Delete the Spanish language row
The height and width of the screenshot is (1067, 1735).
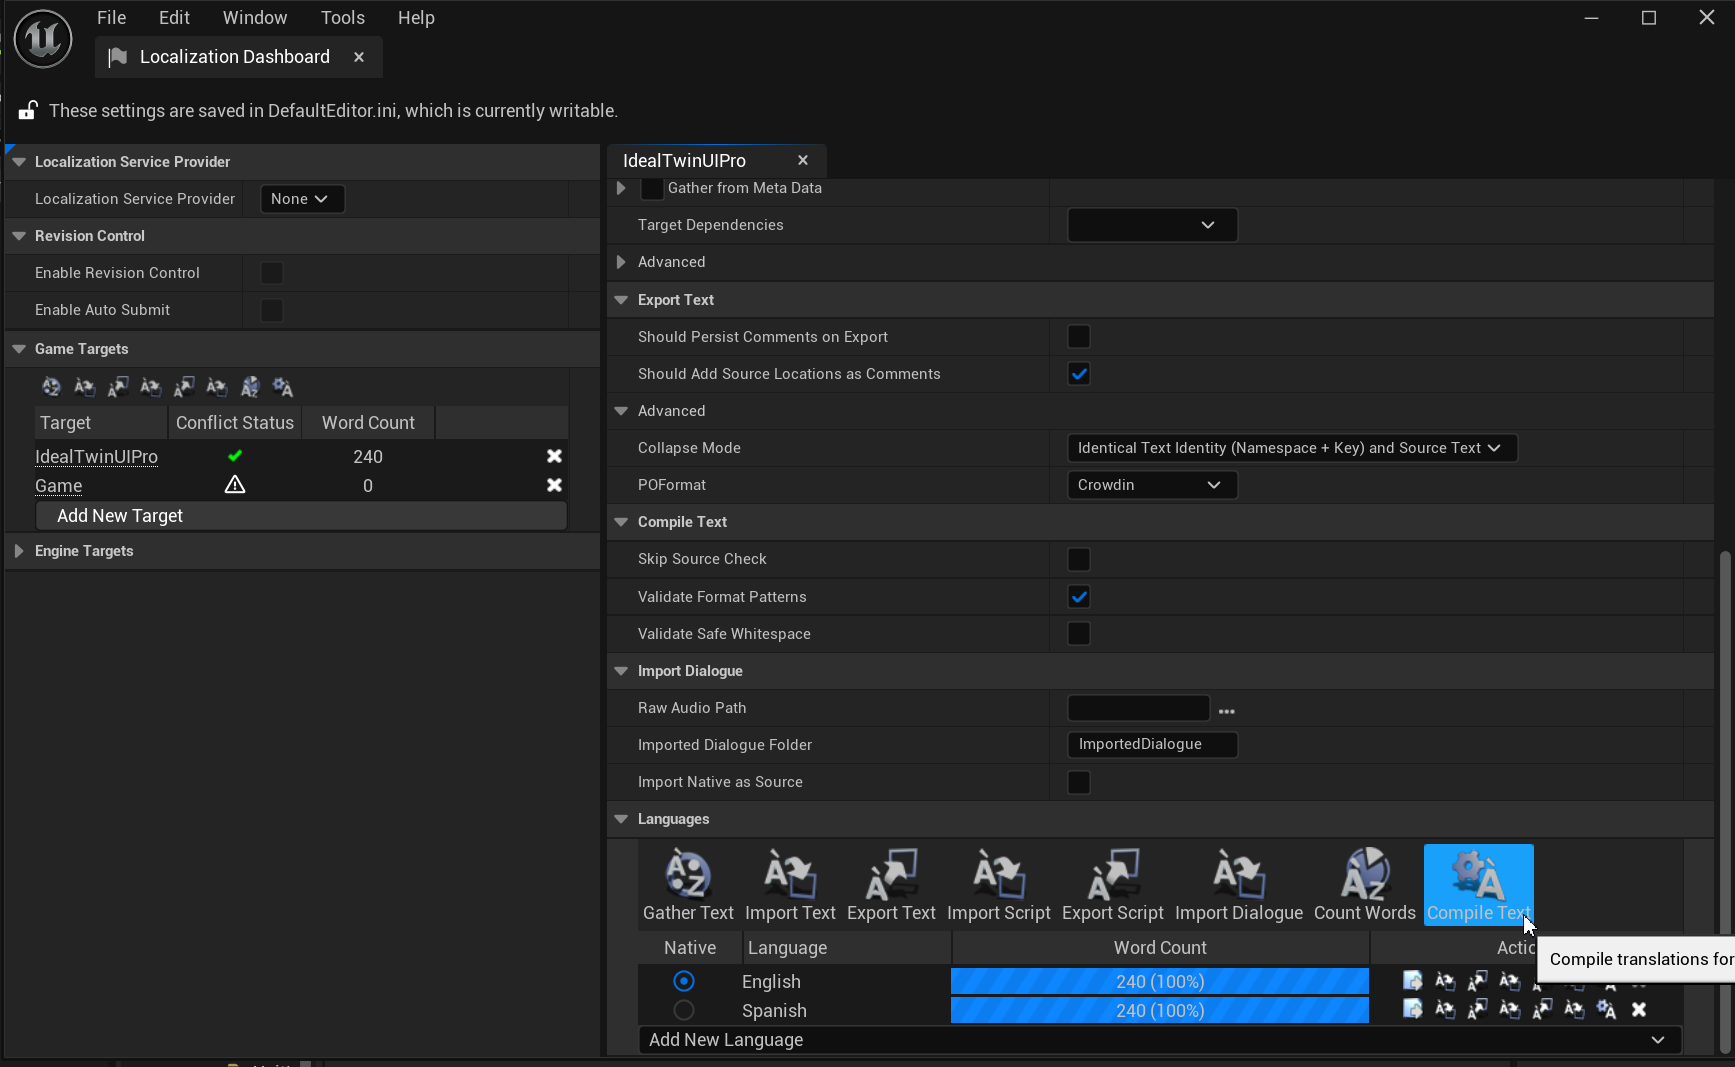click(1639, 1010)
